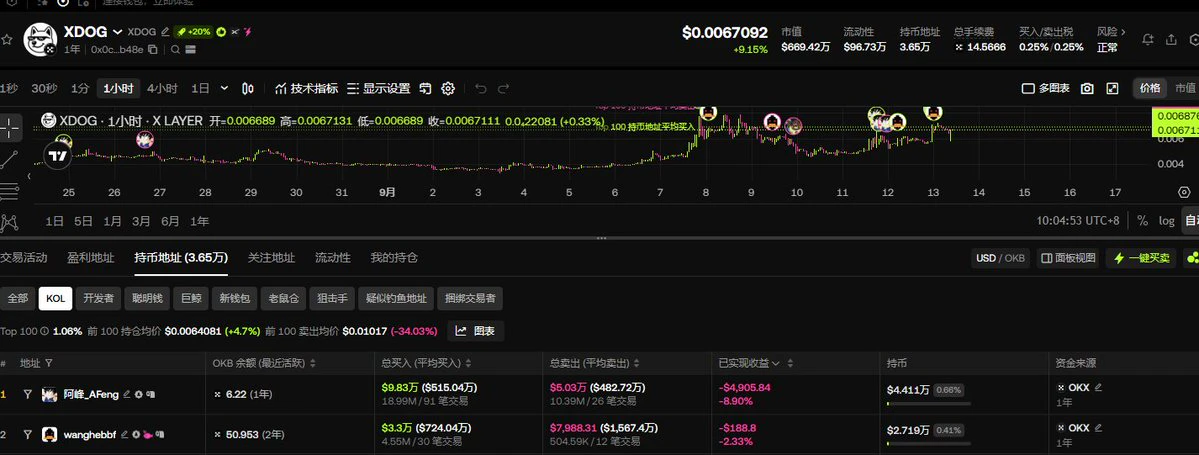Click the TradingView logo on the chart
1199x455 pixels.
[x=57, y=156]
